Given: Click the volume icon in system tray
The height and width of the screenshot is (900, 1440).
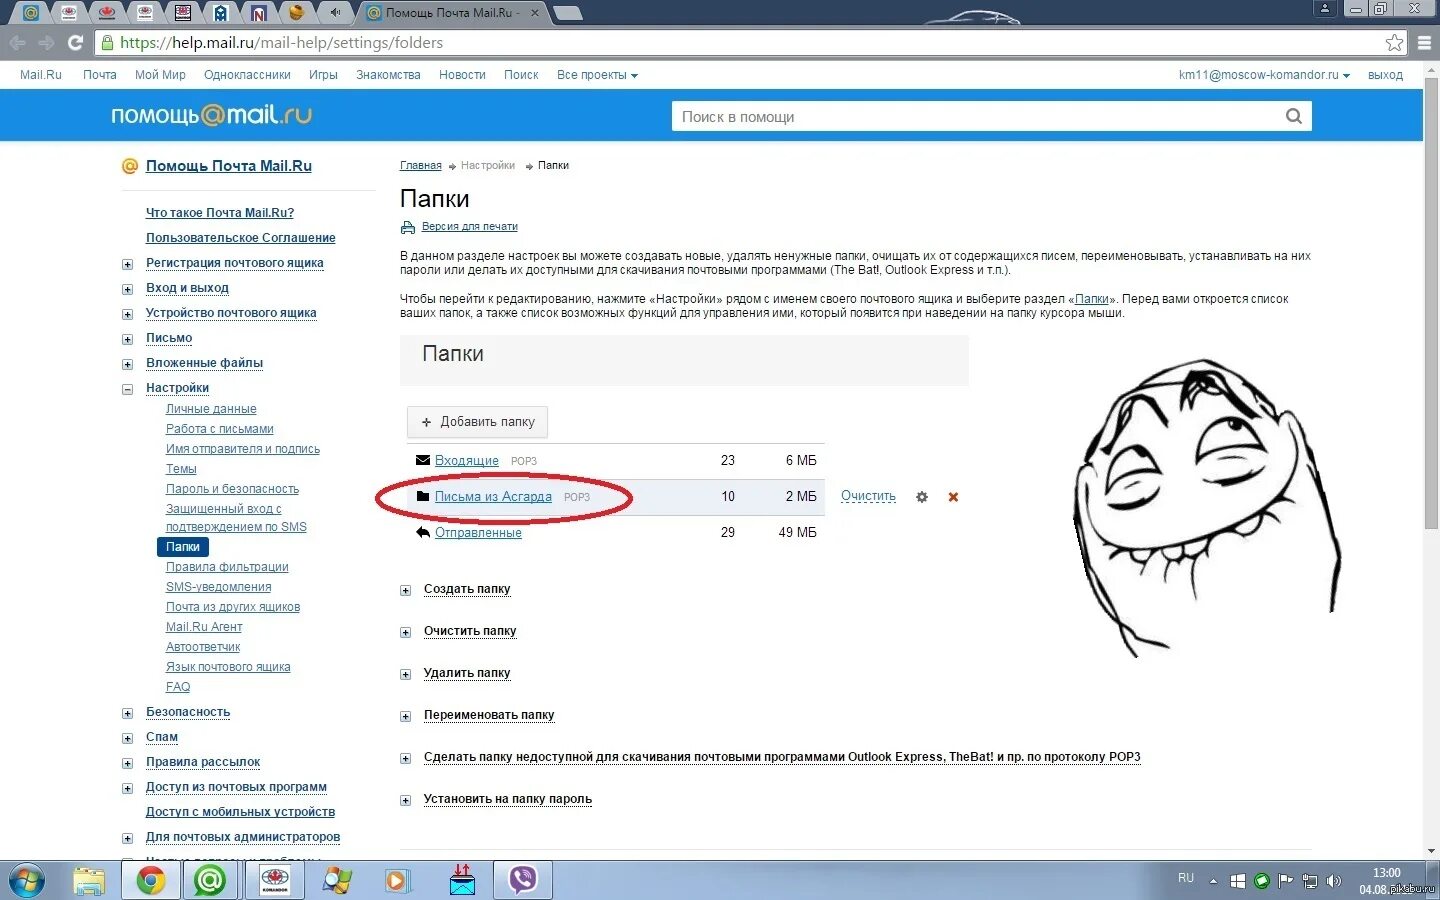Looking at the screenshot, I should 1333,881.
